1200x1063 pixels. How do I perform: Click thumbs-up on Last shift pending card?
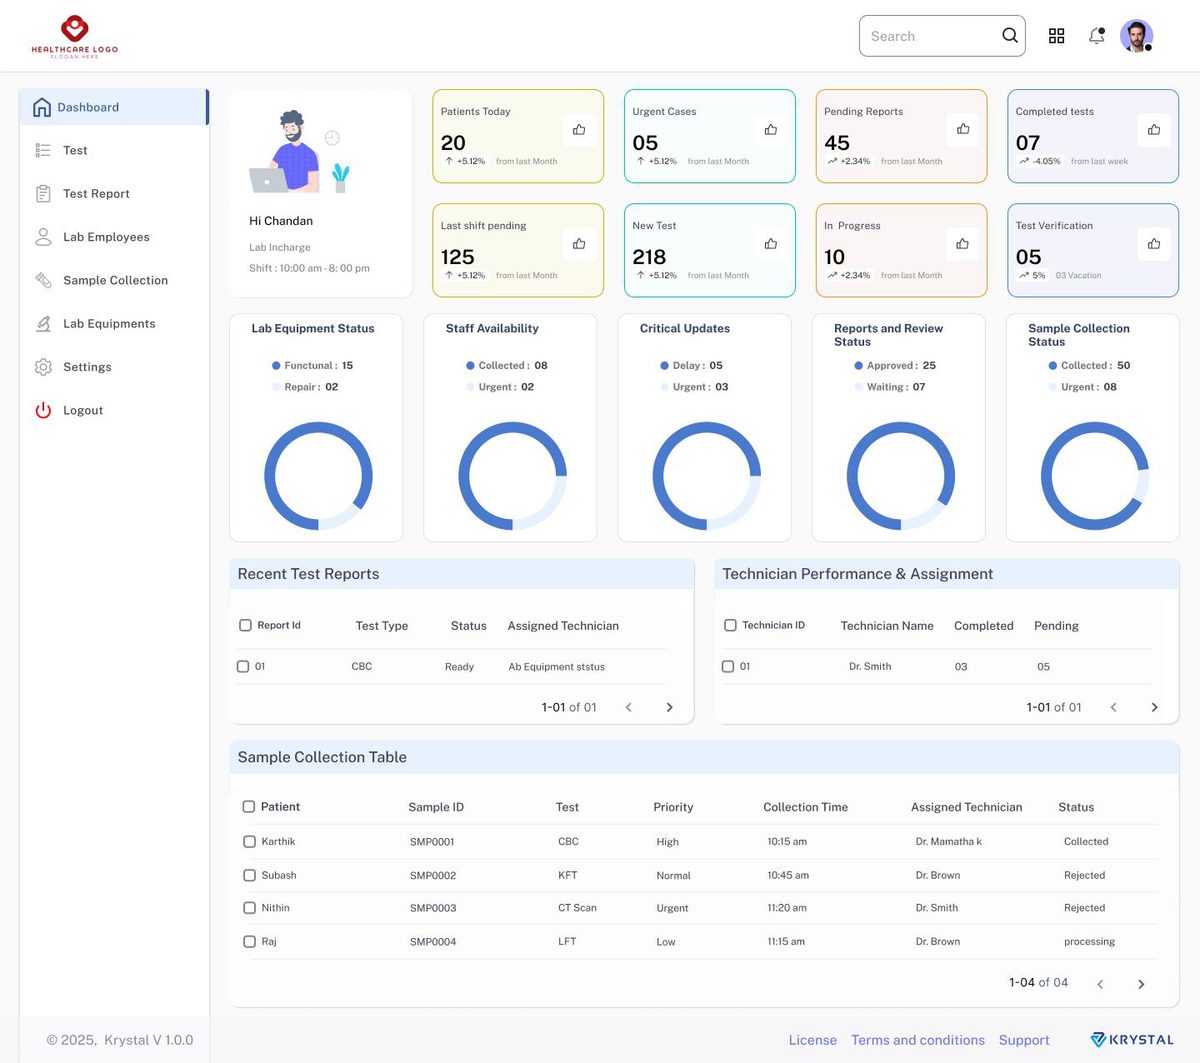tap(579, 243)
